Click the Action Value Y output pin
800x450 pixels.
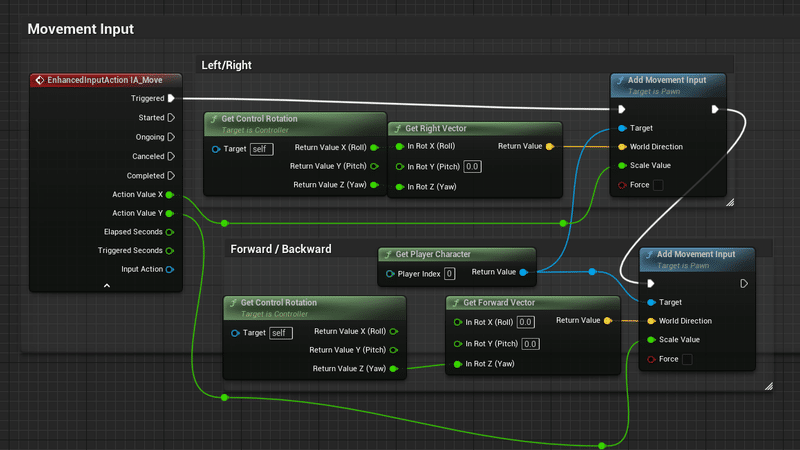pos(170,213)
